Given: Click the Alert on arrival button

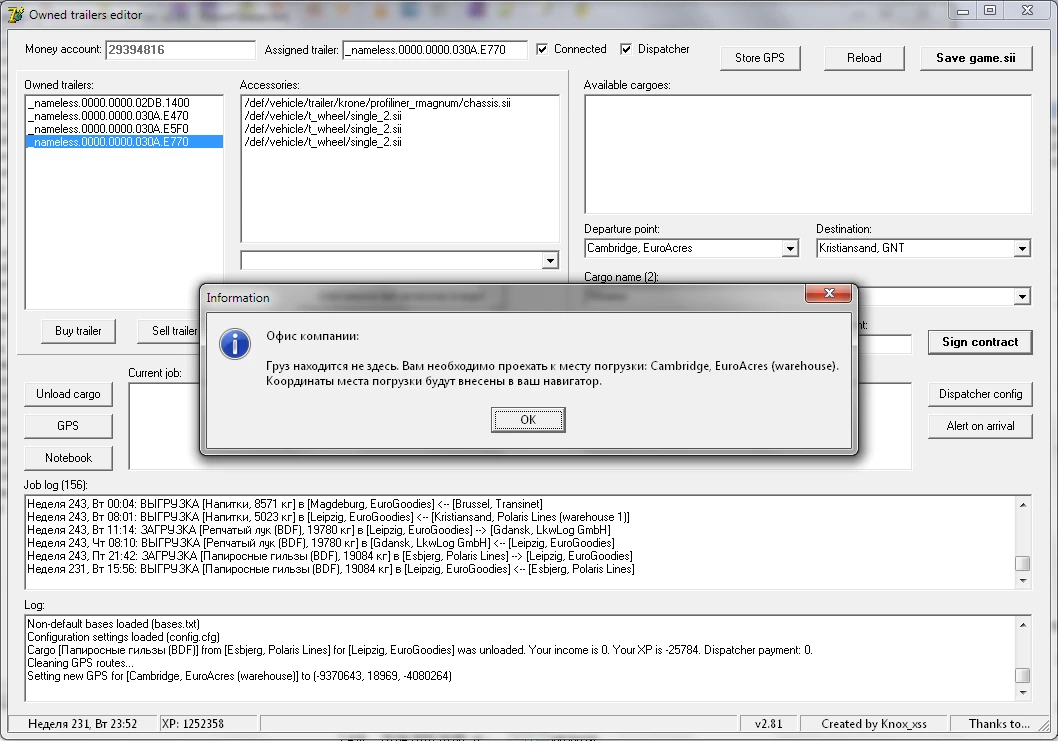Looking at the screenshot, I should [x=980, y=426].
